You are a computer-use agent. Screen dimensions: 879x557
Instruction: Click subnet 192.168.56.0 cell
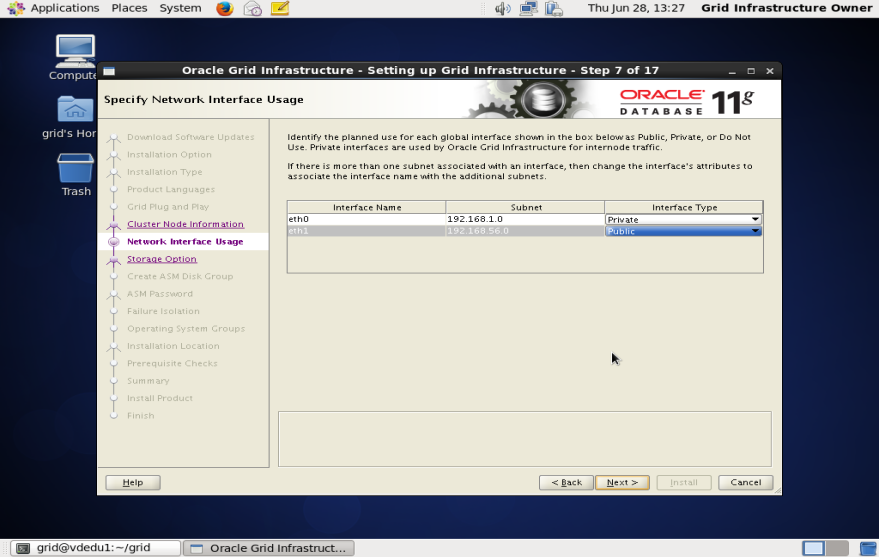[525, 231]
